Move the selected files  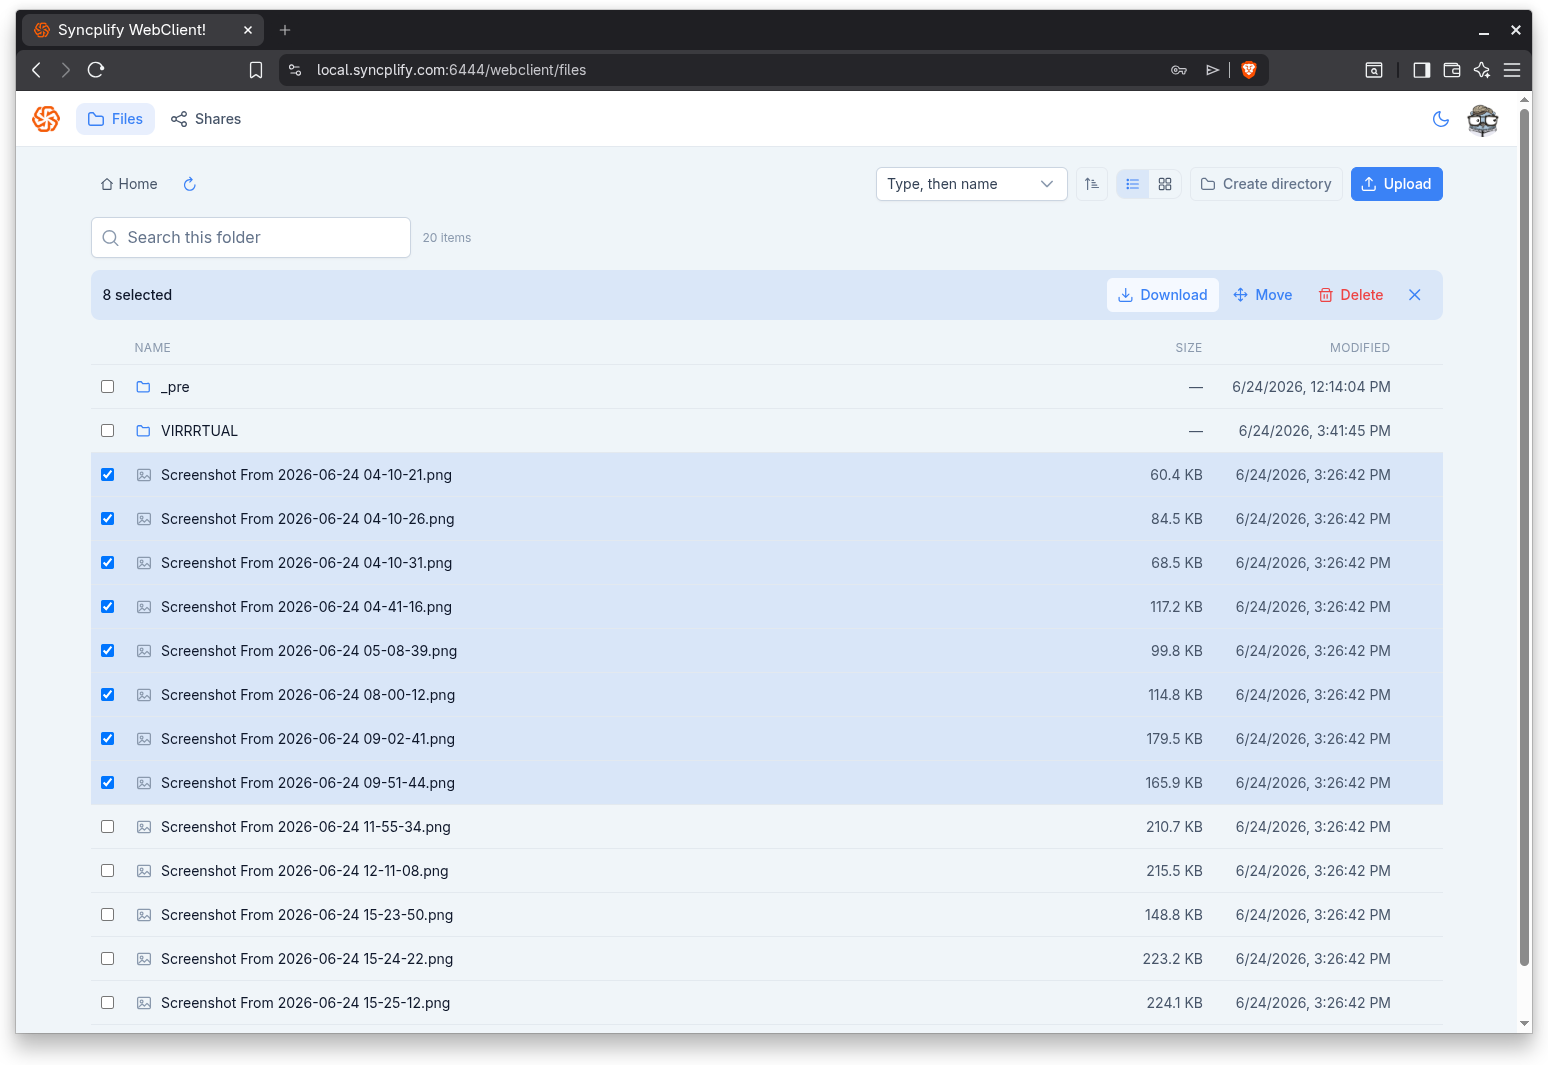coord(1263,295)
